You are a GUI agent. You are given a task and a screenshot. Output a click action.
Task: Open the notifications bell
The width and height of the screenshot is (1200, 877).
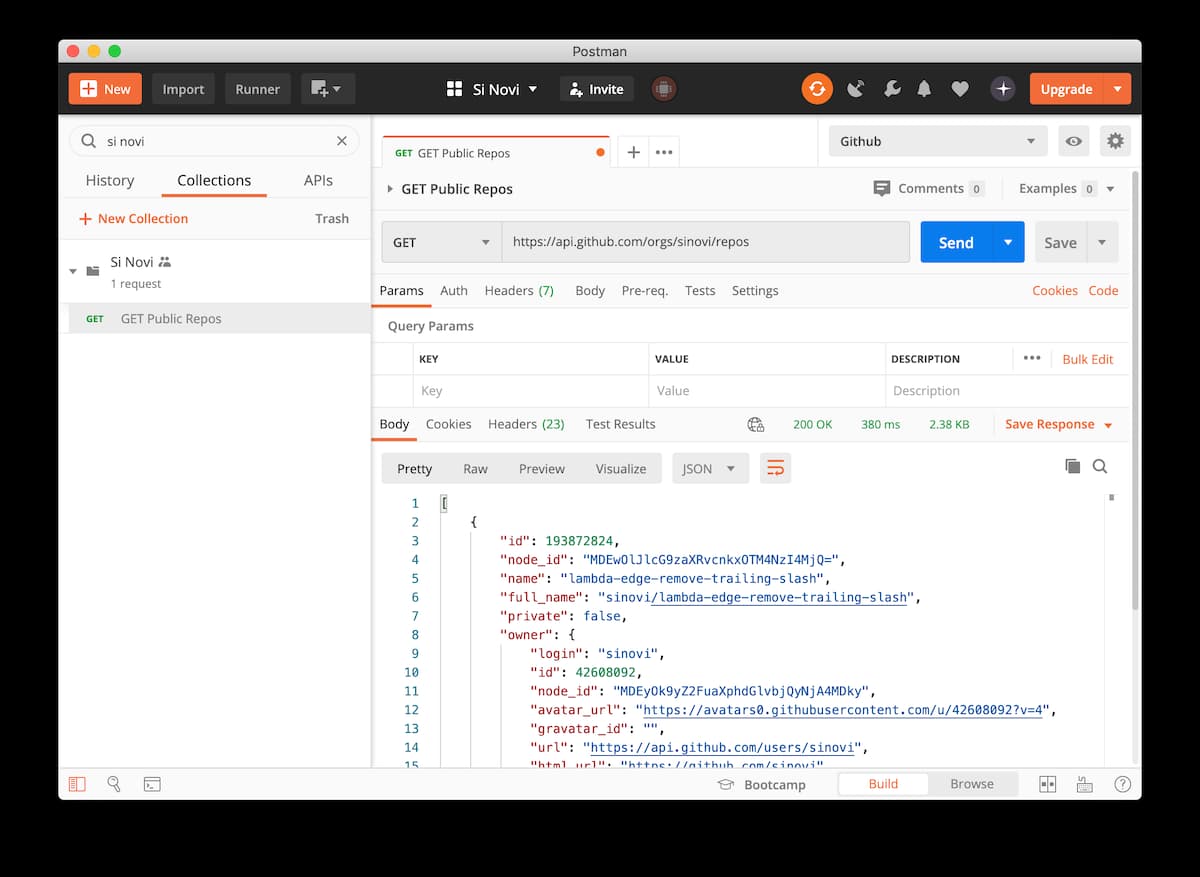click(x=925, y=89)
